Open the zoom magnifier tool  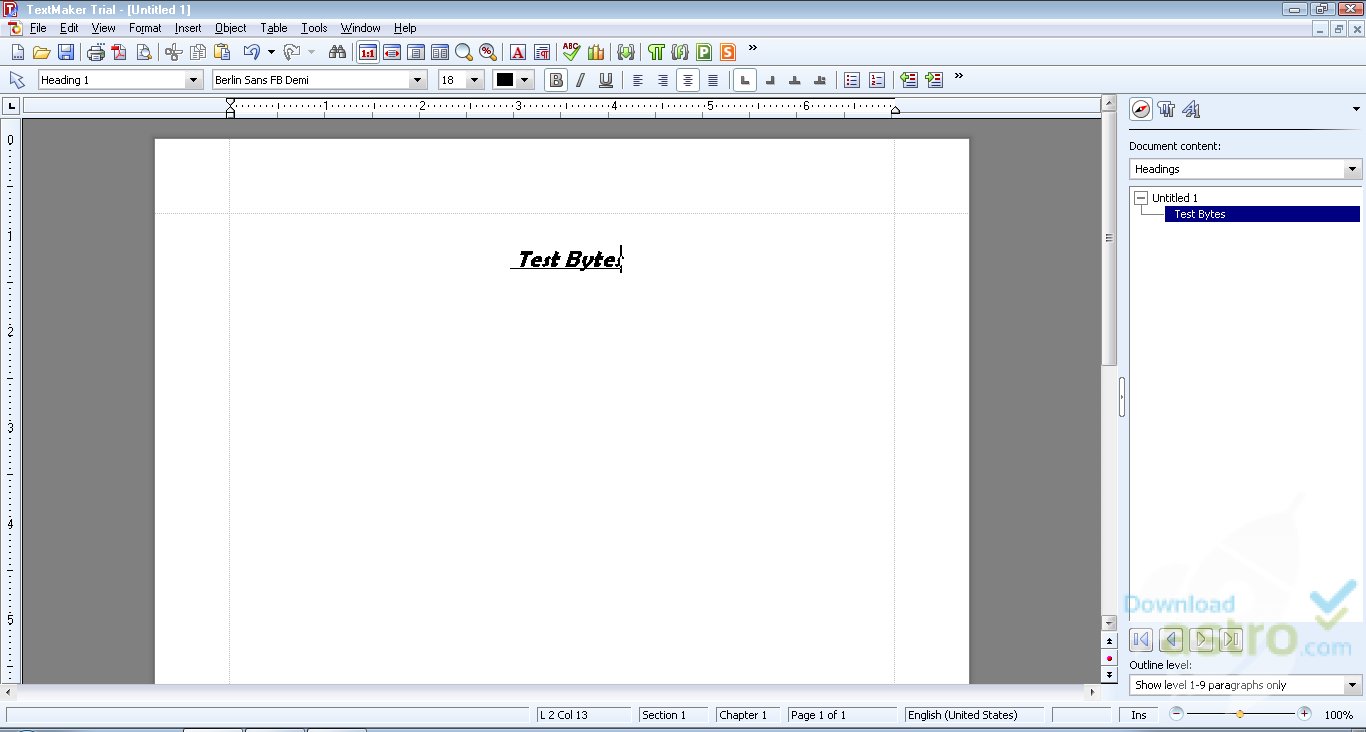point(463,52)
